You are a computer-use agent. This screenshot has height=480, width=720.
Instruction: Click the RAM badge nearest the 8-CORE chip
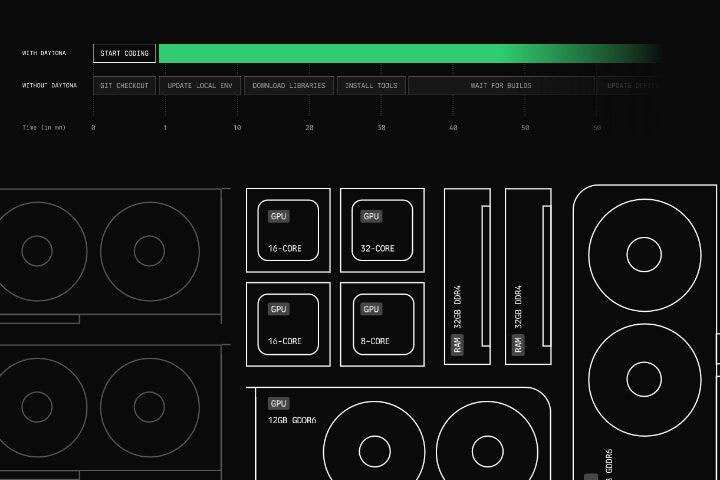pos(457,345)
